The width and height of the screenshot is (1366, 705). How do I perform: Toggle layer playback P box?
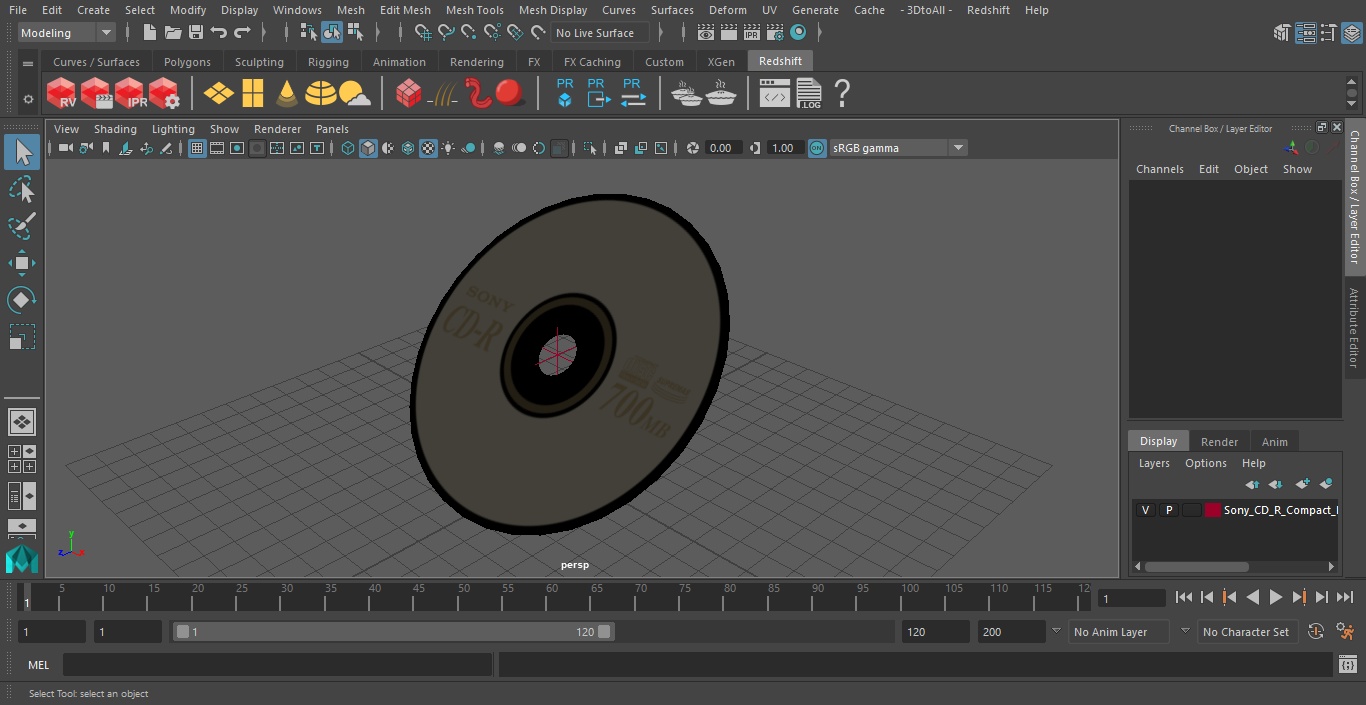click(1168, 510)
